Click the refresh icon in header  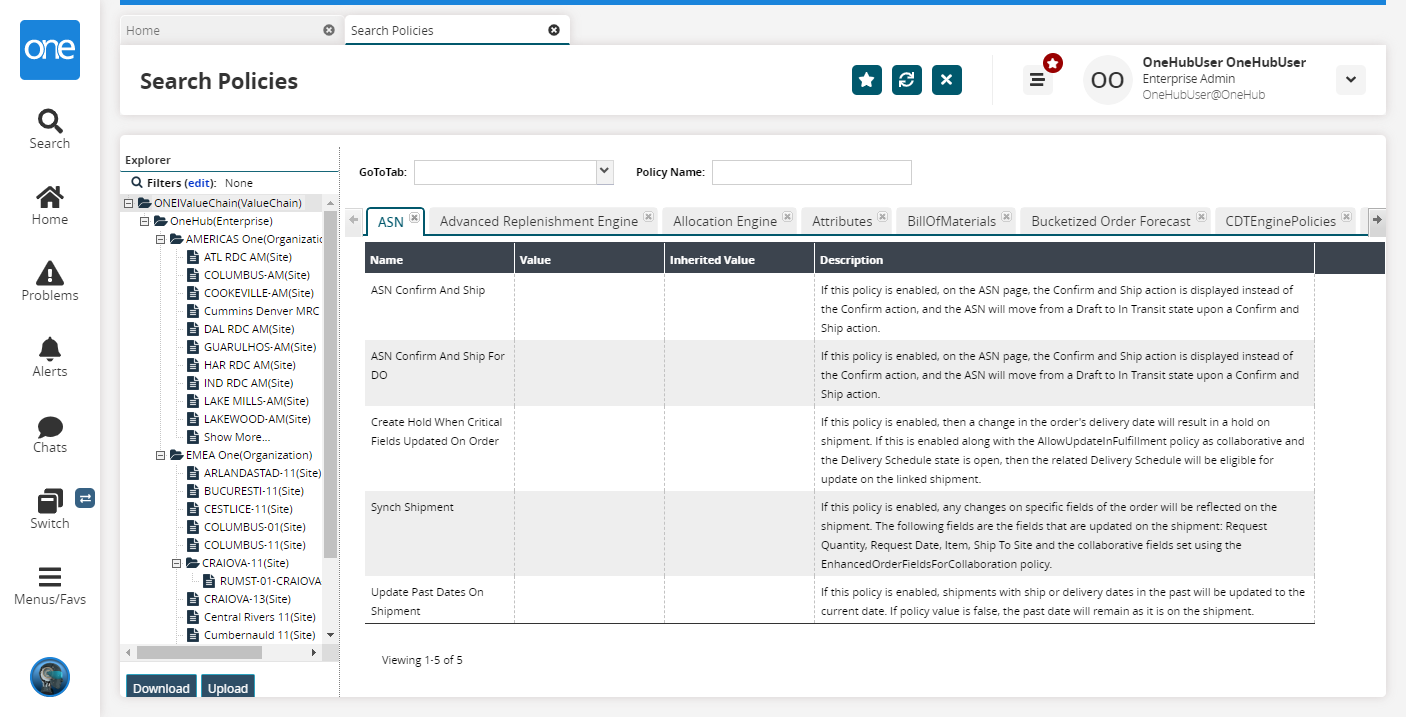907,80
